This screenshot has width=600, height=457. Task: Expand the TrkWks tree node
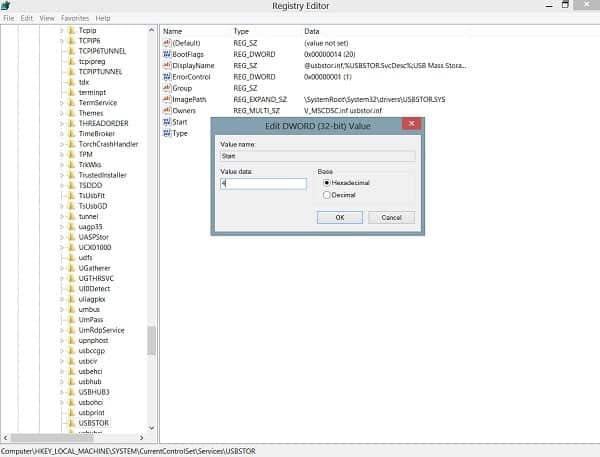pyautogui.click(x=62, y=165)
